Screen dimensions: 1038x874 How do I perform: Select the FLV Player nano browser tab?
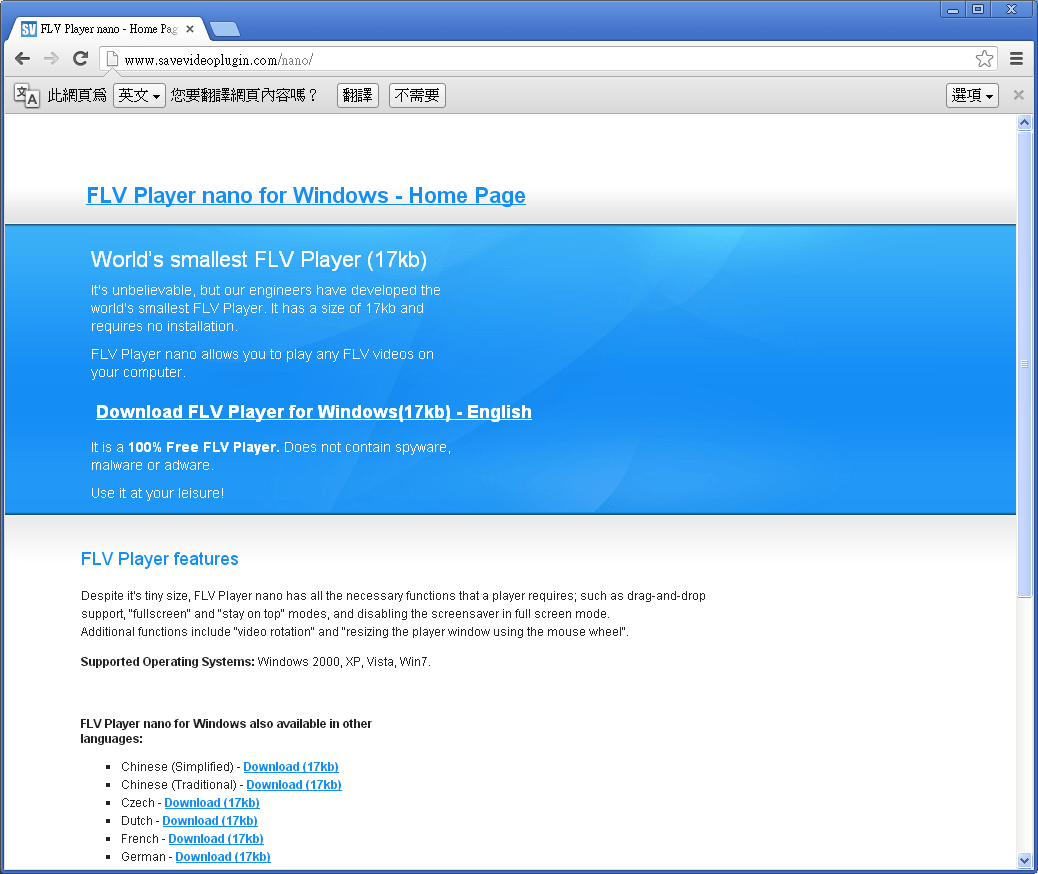(100, 29)
